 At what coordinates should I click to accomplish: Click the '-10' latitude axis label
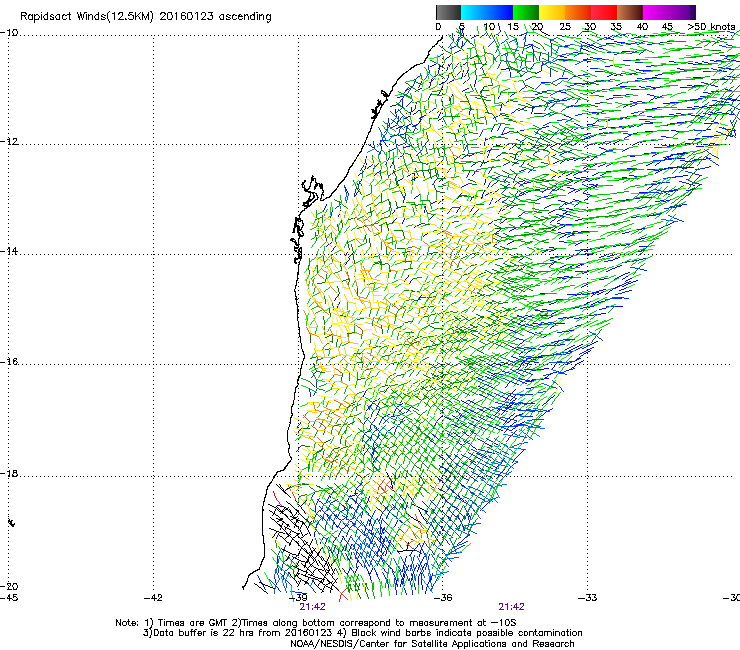tap(9, 33)
